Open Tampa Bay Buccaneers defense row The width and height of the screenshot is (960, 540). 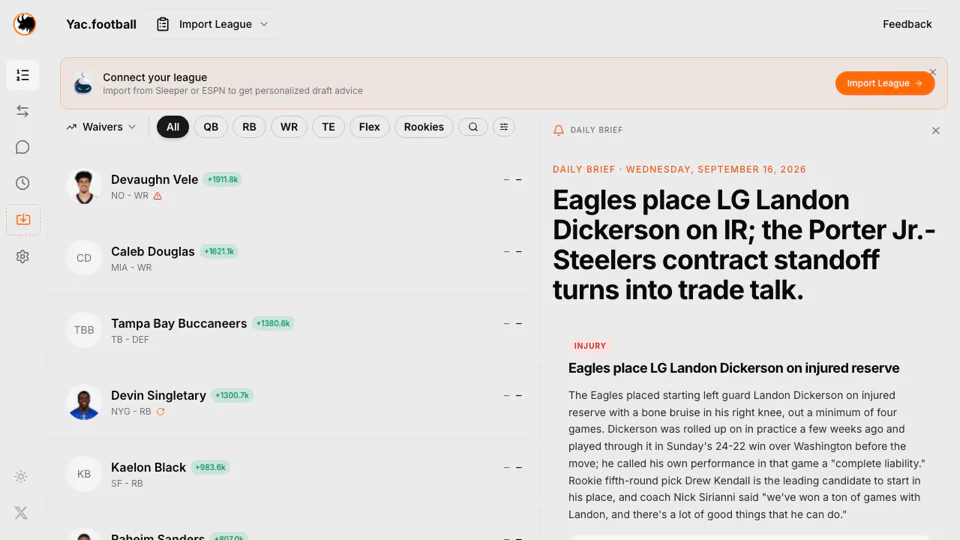coord(294,330)
